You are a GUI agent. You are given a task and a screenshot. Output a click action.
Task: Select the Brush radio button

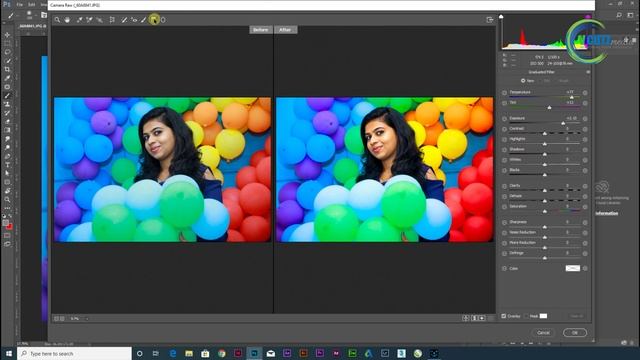[x=558, y=81]
